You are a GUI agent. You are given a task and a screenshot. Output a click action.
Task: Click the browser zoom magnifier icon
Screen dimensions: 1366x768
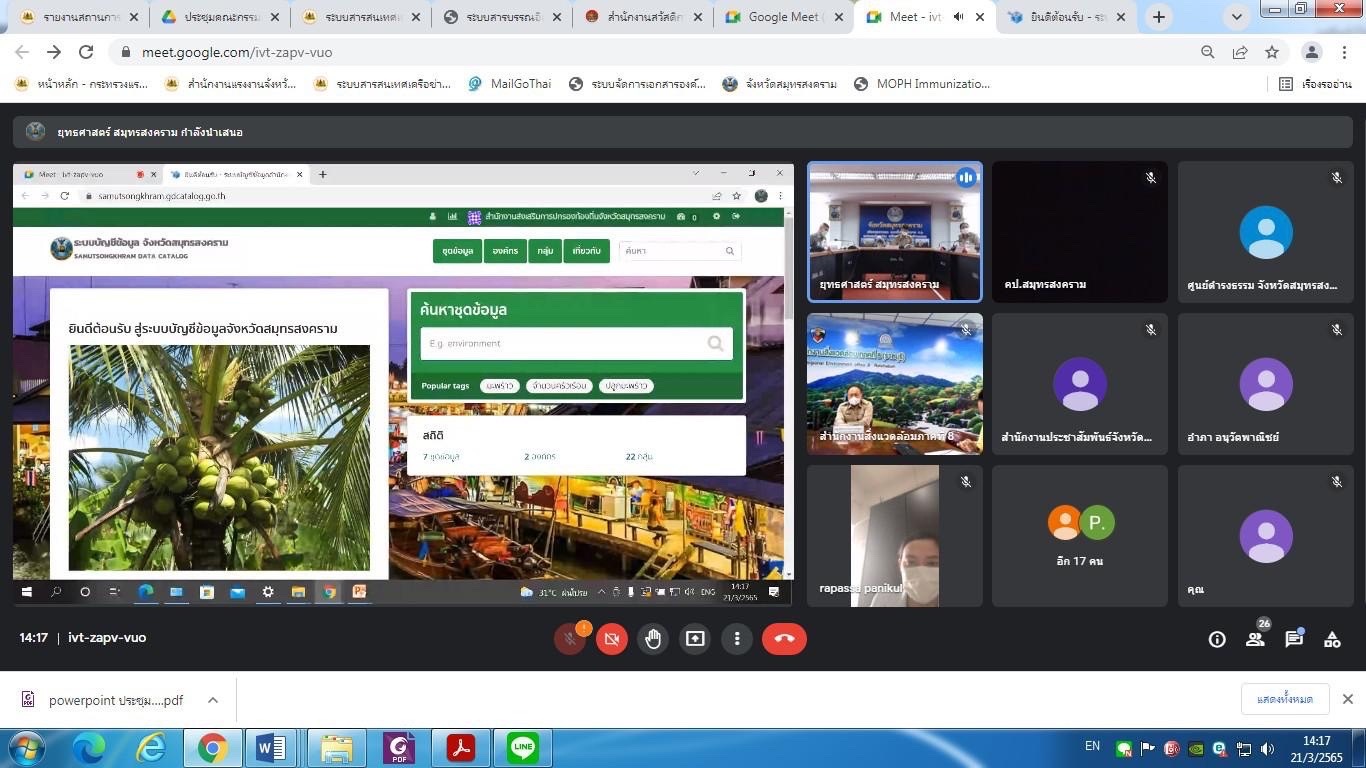tap(1208, 52)
